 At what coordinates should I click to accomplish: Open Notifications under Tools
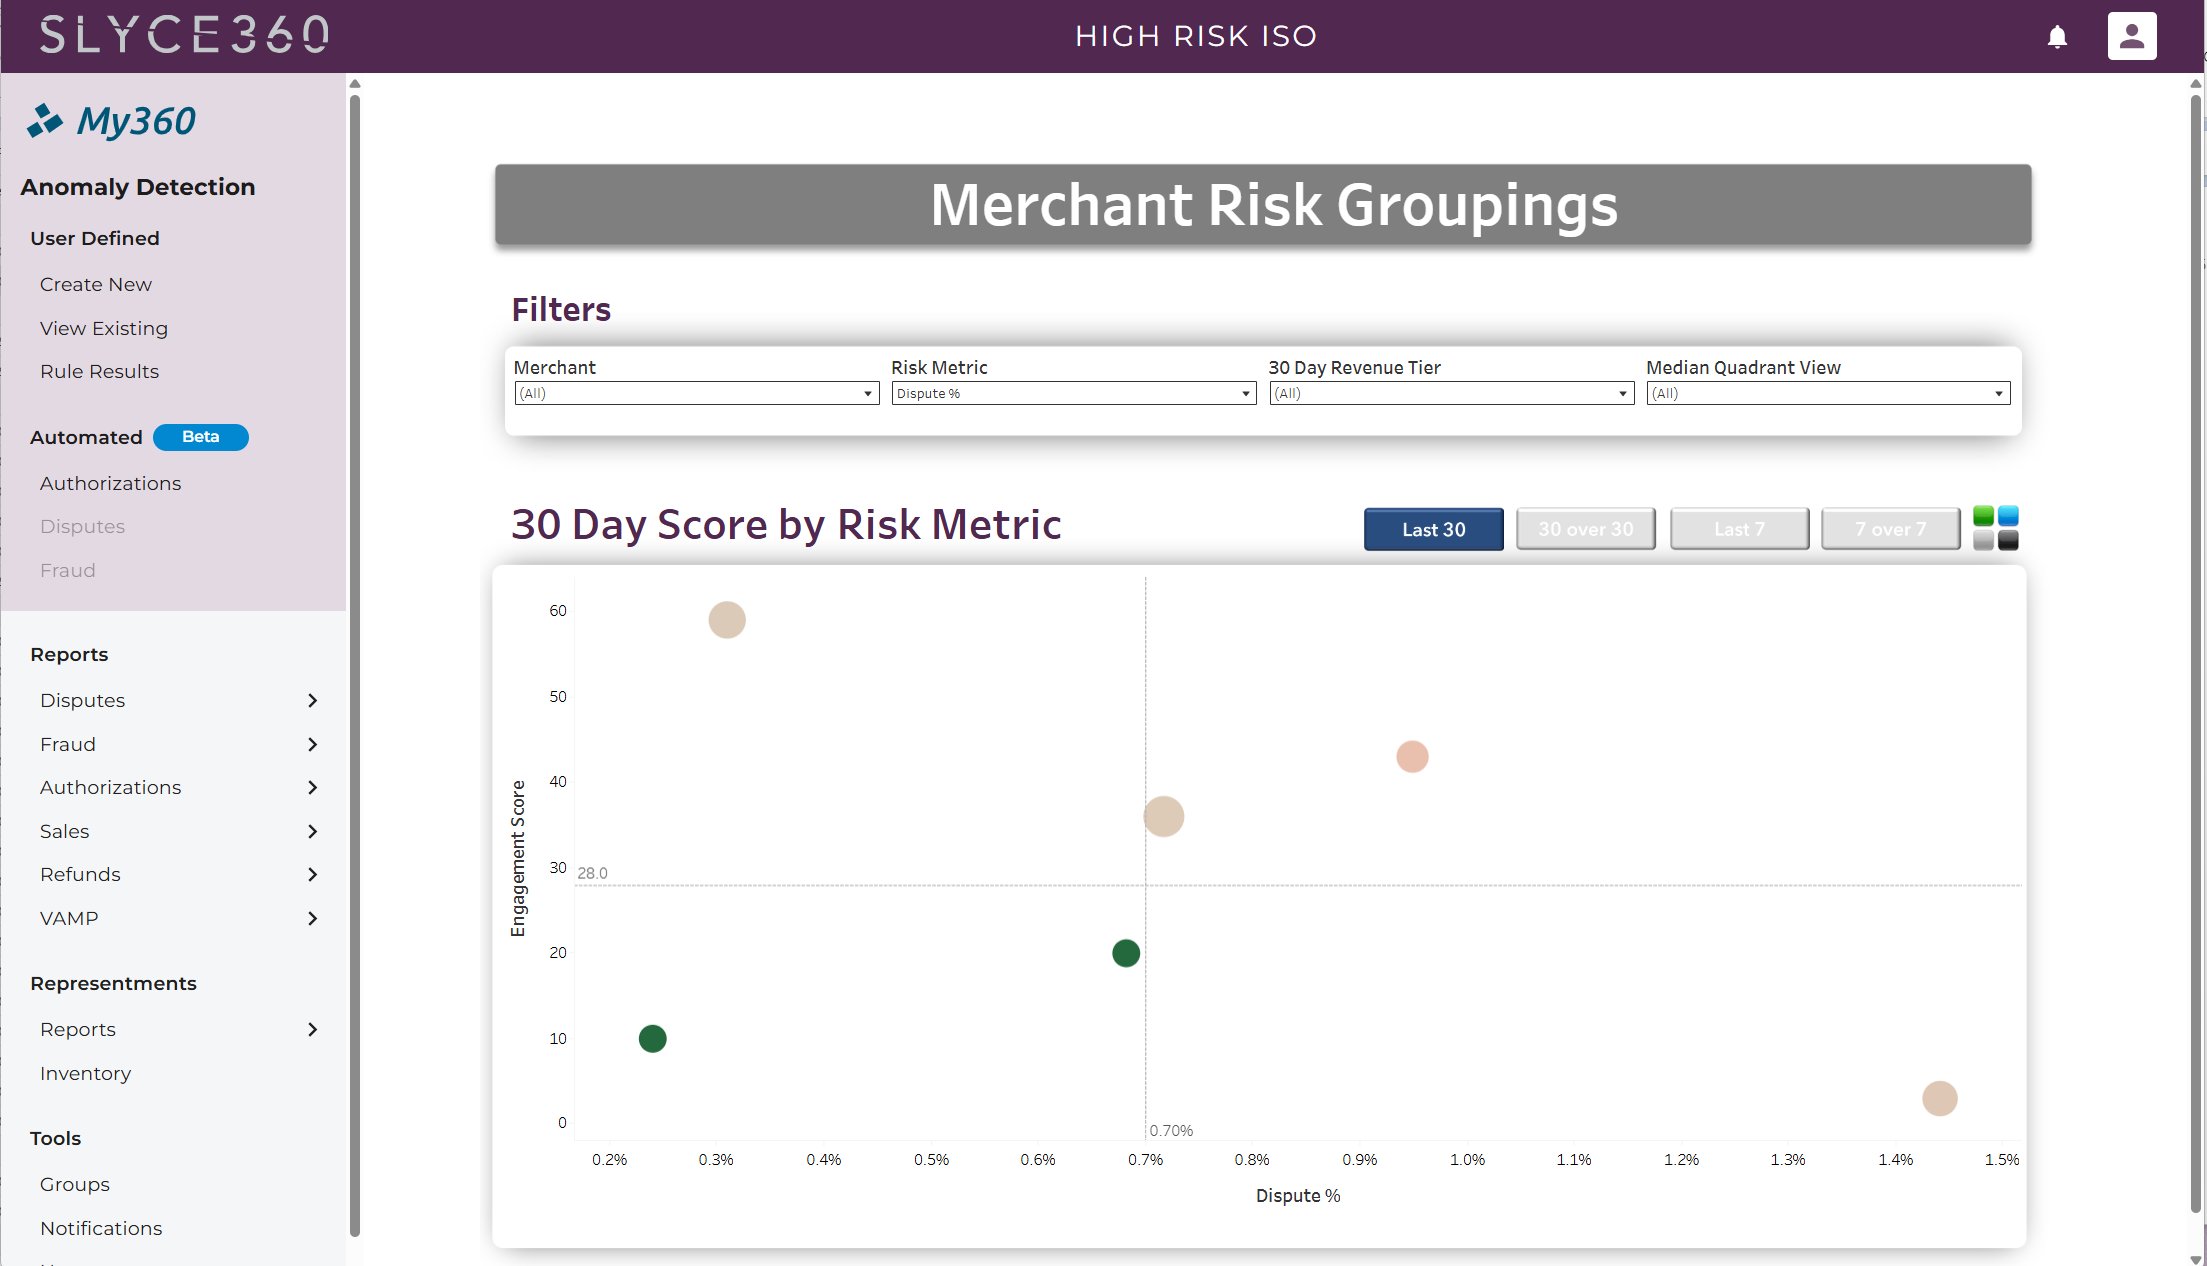click(x=101, y=1229)
